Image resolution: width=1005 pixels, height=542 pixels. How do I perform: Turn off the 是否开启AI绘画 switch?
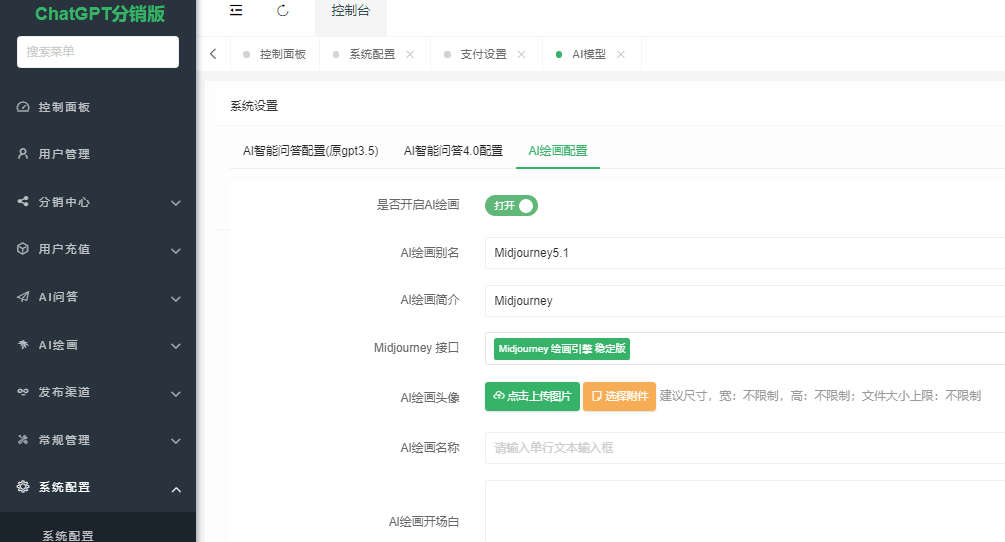[511, 206]
